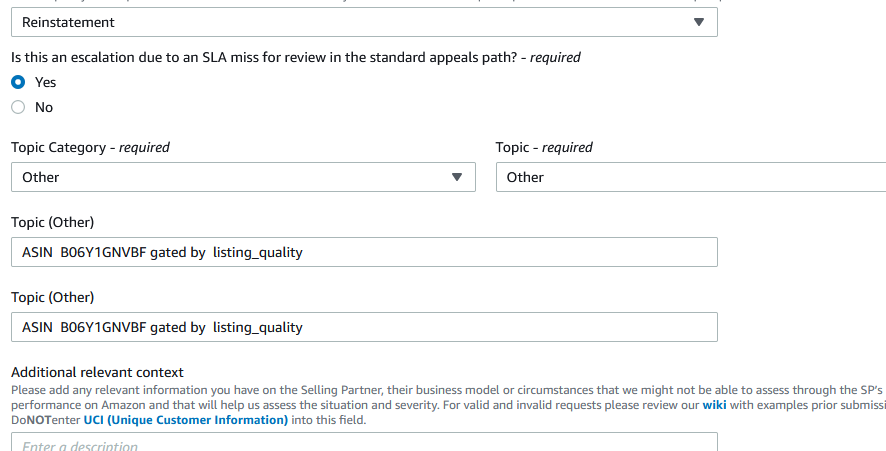The height and width of the screenshot is (451, 886).
Task: Click the first "Topic (Other)" field label
Action: (53, 222)
